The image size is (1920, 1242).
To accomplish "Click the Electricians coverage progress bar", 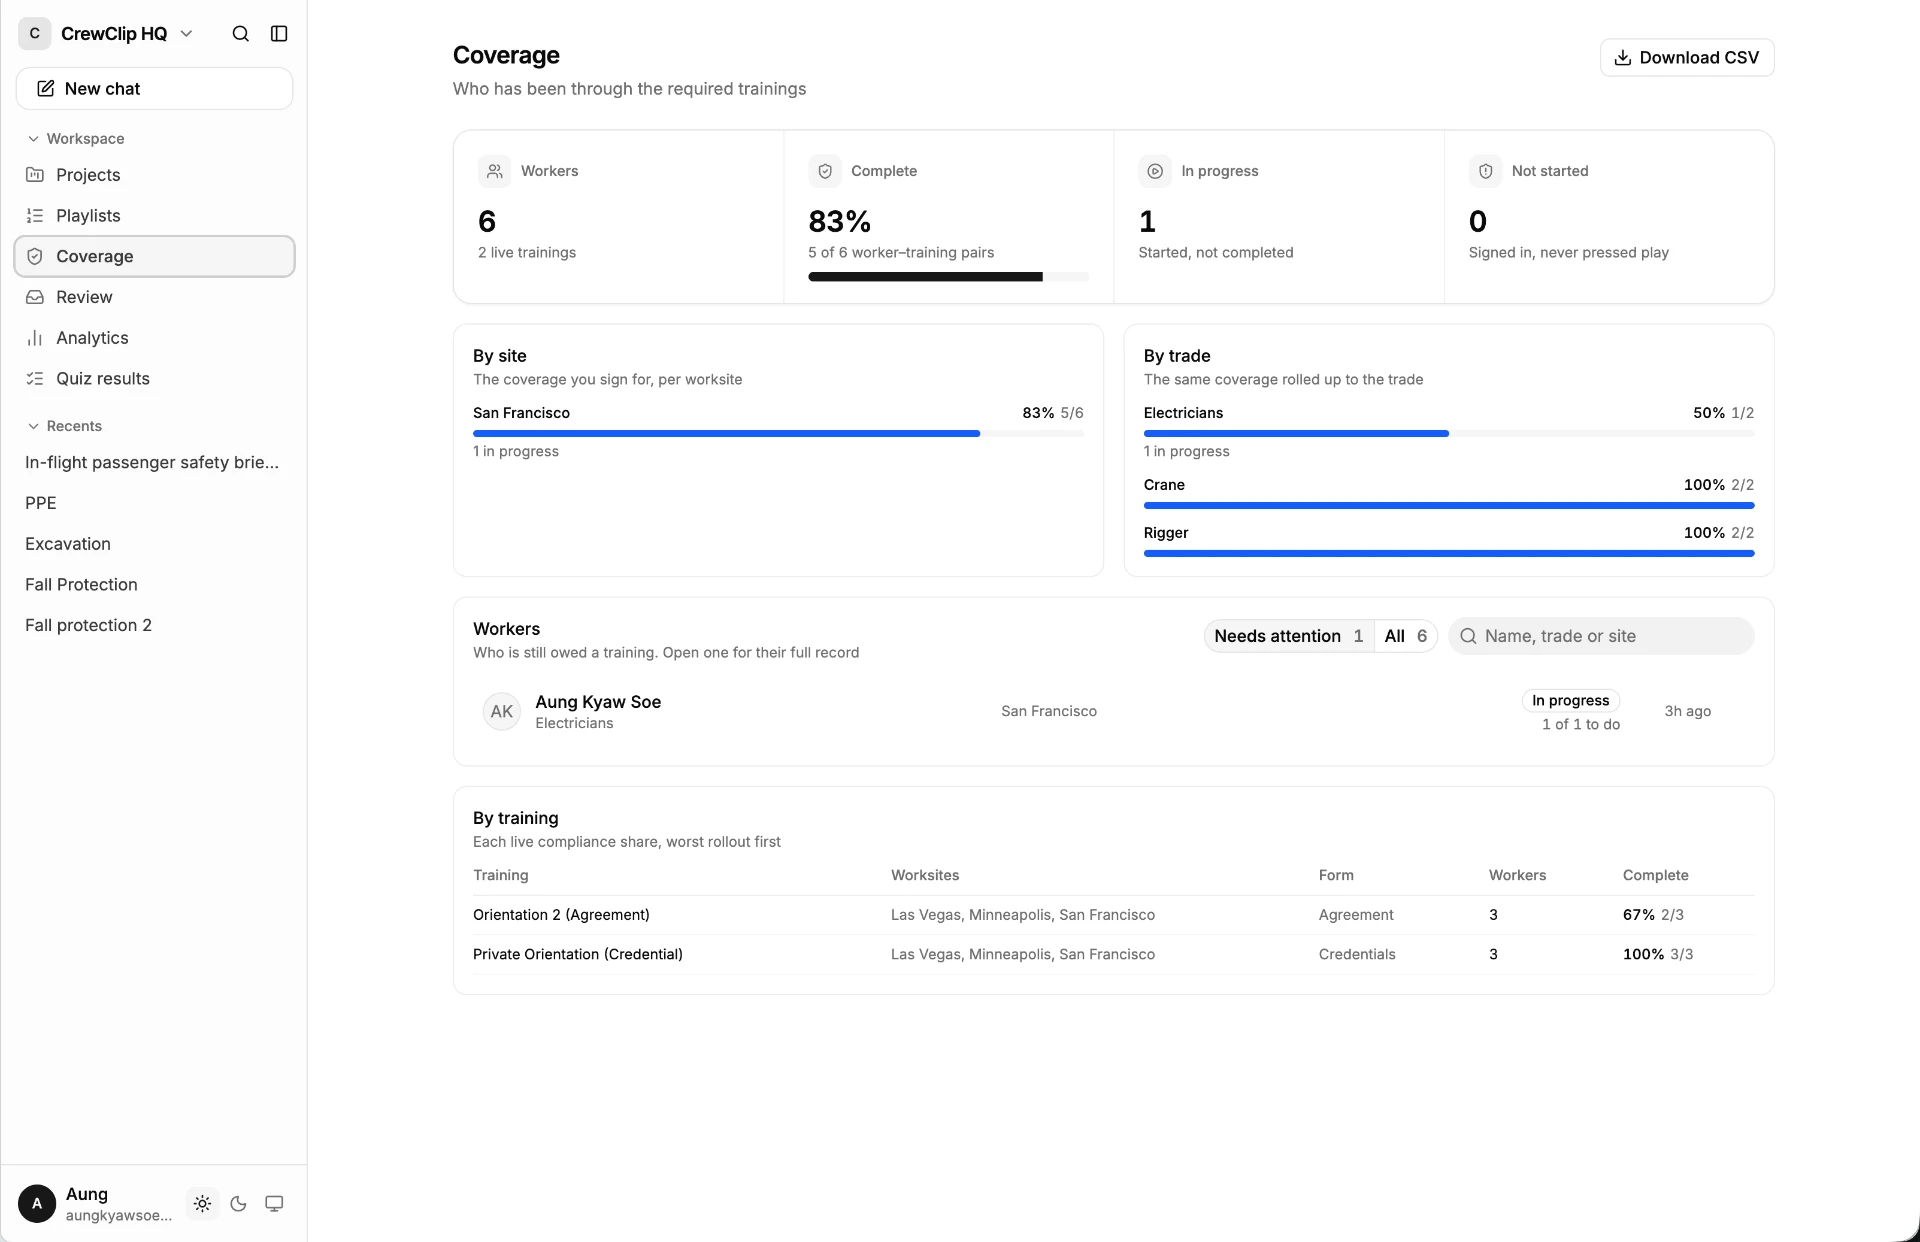I will [x=1449, y=434].
